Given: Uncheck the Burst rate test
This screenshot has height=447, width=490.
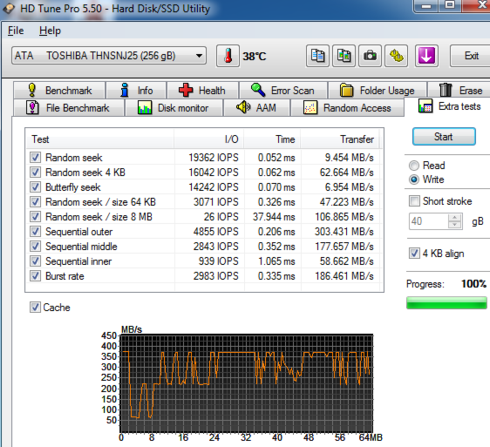Looking at the screenshot, I should click(35, 276).
